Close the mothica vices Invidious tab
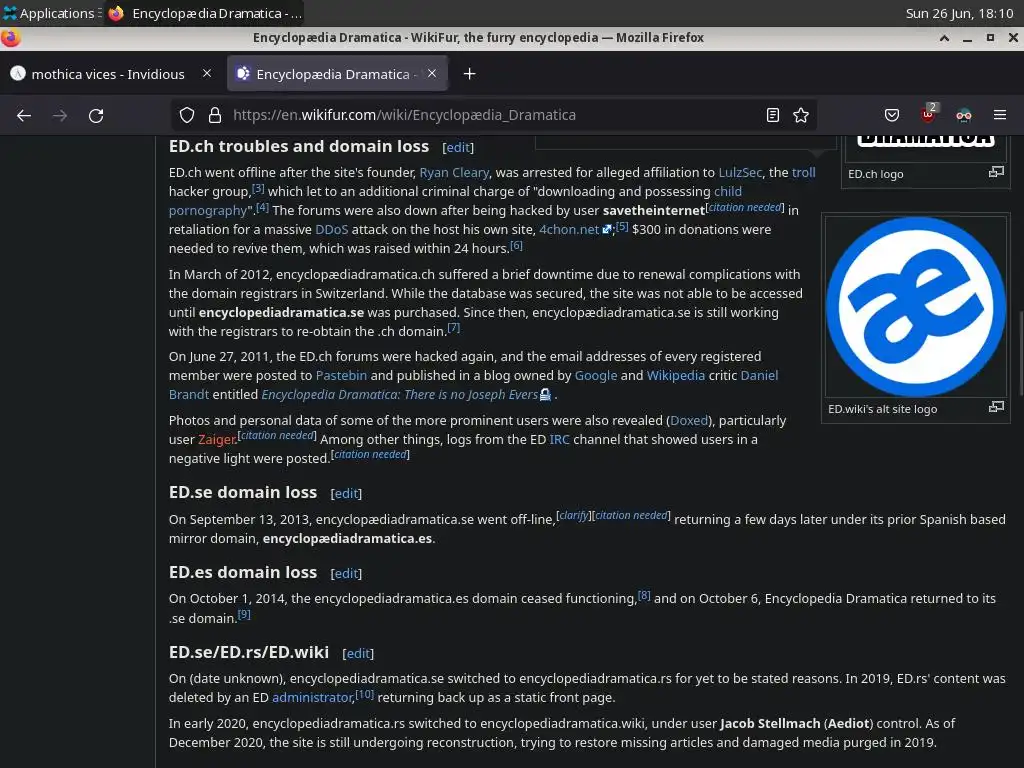Image resolution: width=1024 pixels, height=768 pixels. pos(207,73)
